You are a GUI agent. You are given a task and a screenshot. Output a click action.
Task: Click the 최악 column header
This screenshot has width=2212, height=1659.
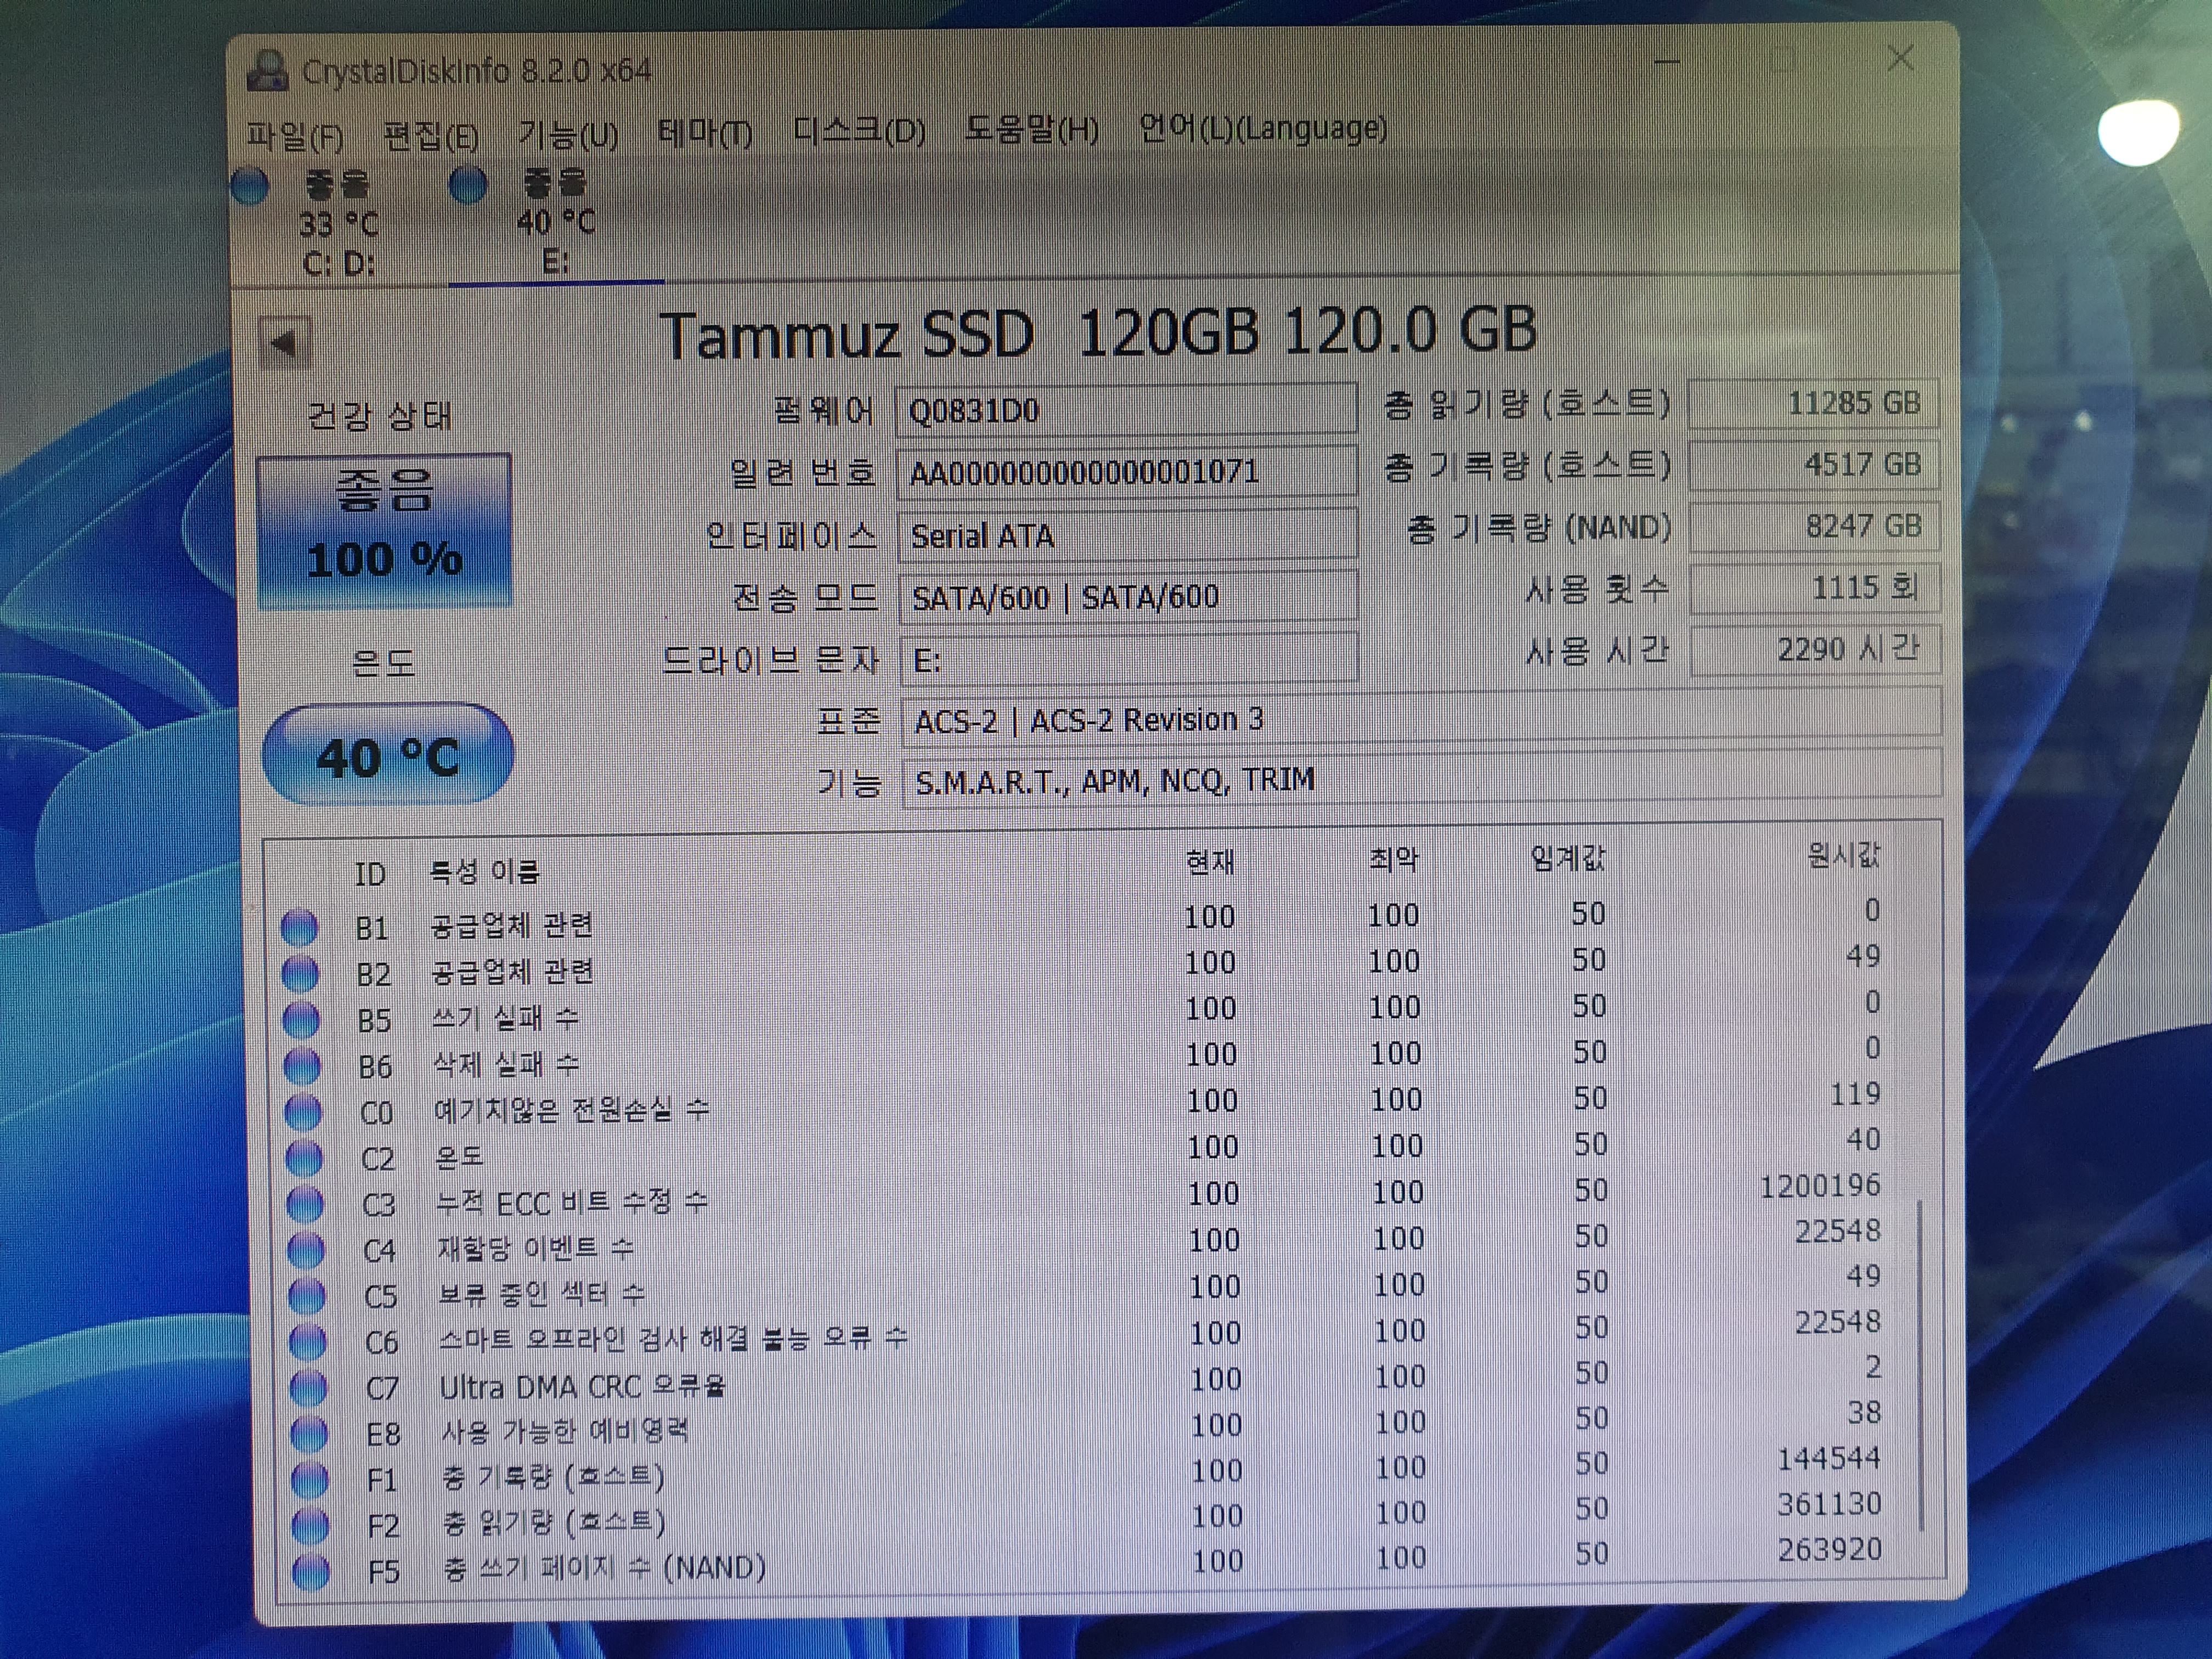[x=1394, y=860]
